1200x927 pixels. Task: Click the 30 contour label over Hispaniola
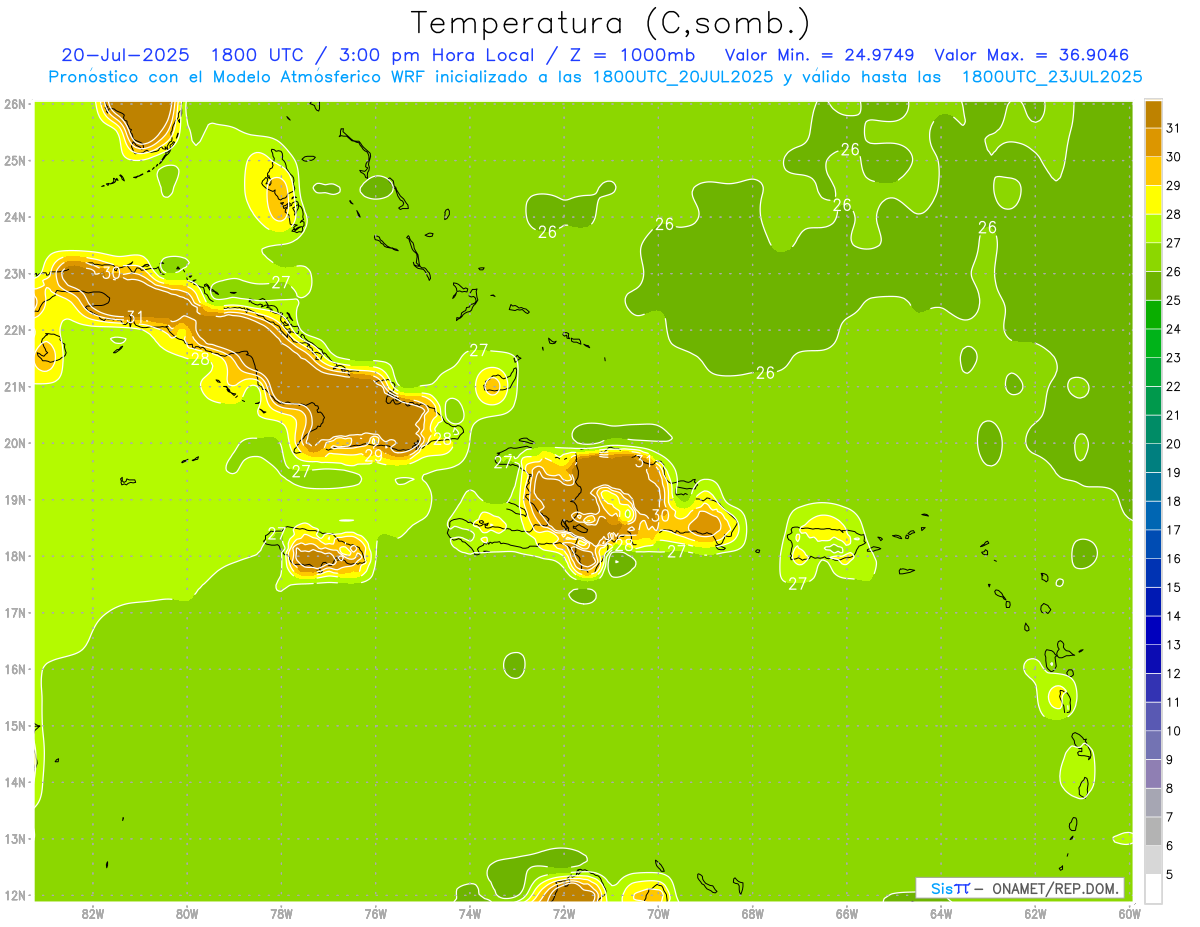(660, 516)
